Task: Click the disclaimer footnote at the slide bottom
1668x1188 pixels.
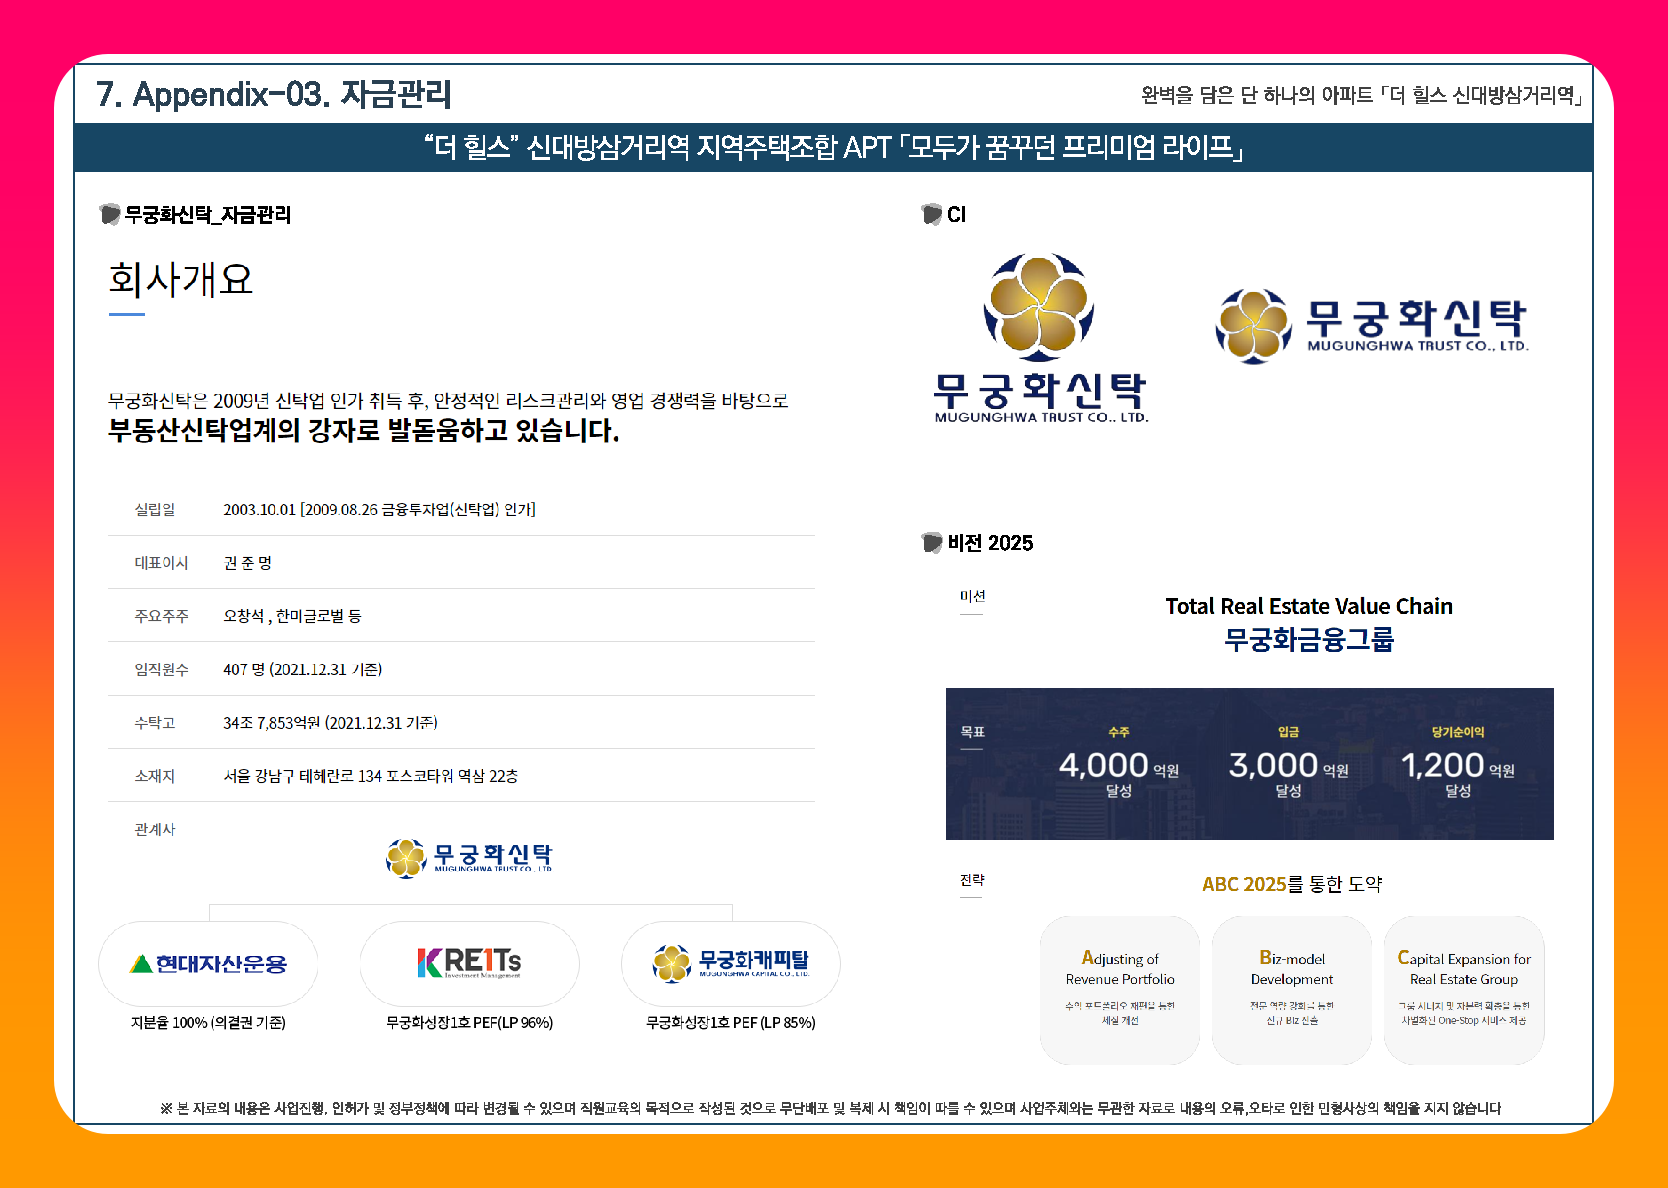Action: (830, 1108)
